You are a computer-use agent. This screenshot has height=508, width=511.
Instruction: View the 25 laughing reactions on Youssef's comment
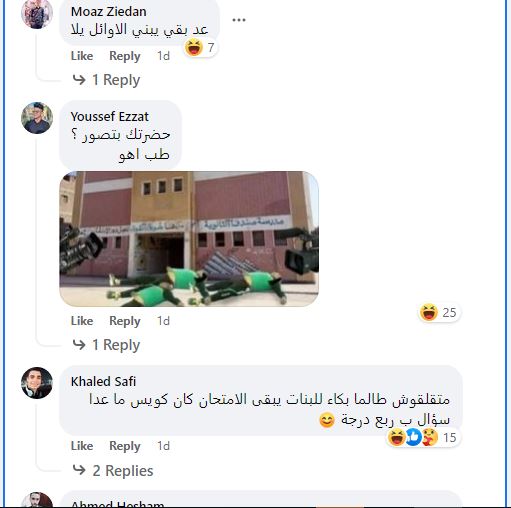439,312
